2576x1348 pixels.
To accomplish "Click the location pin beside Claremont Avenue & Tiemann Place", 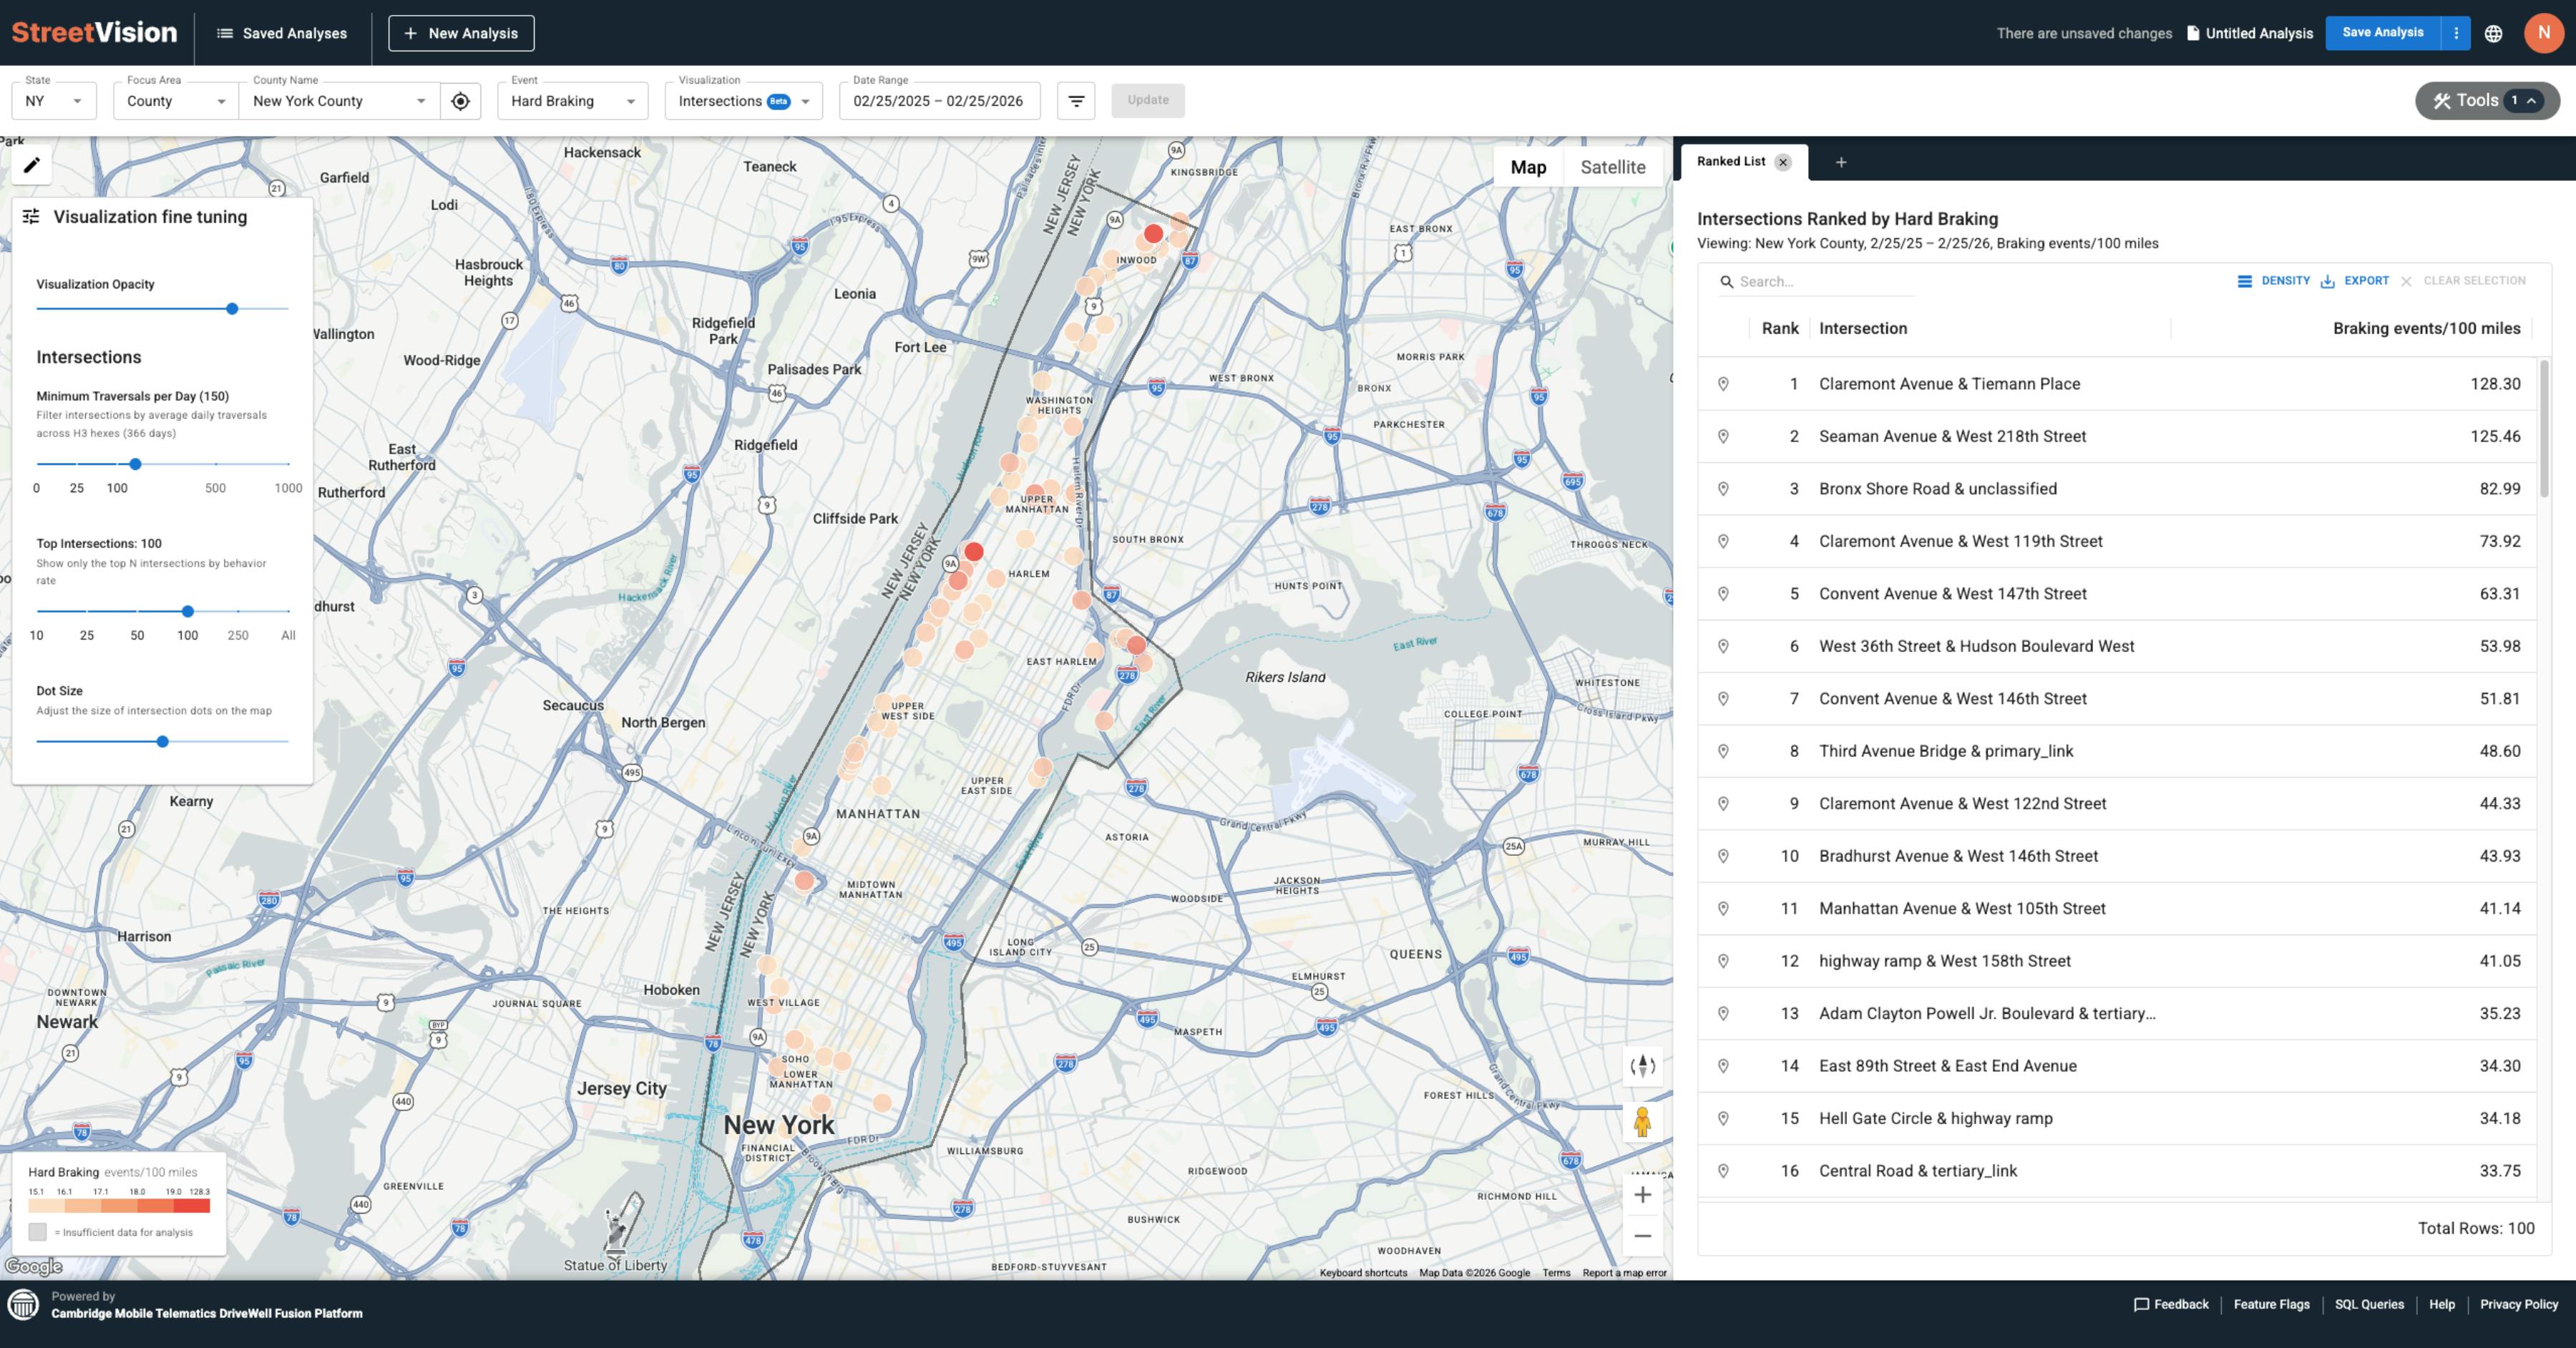I will coord(1724,383).
